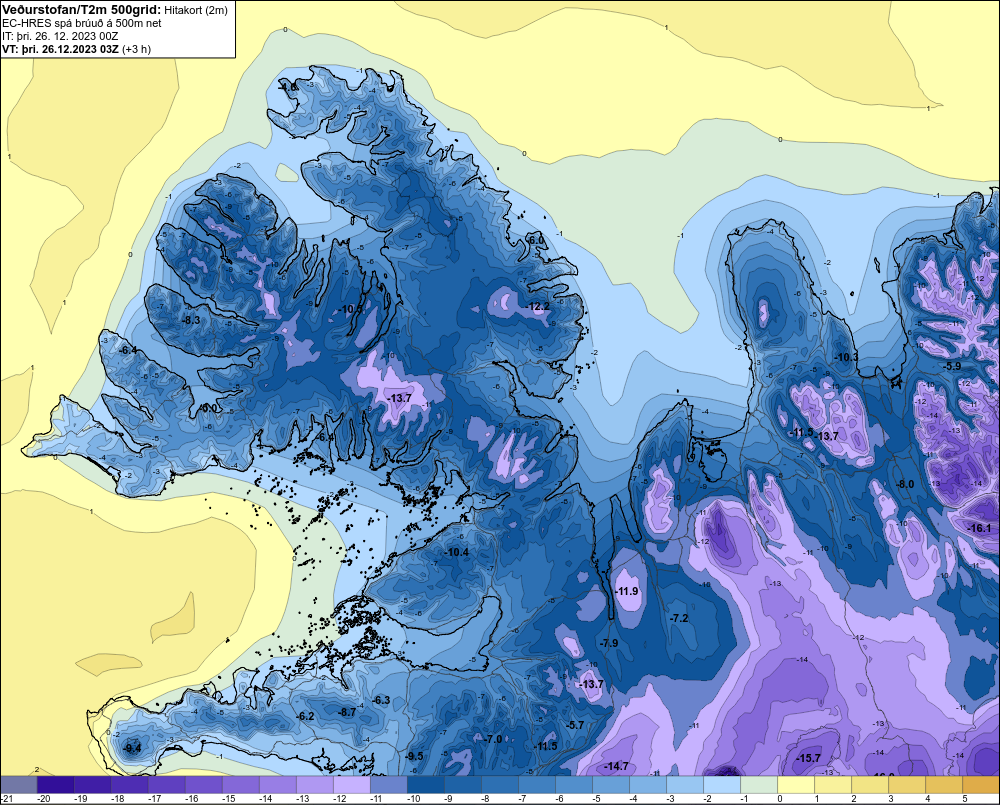Screen dimensions: 1000x805
Task: Pick the legend color swatch above label 0
Action: point(795,784)
